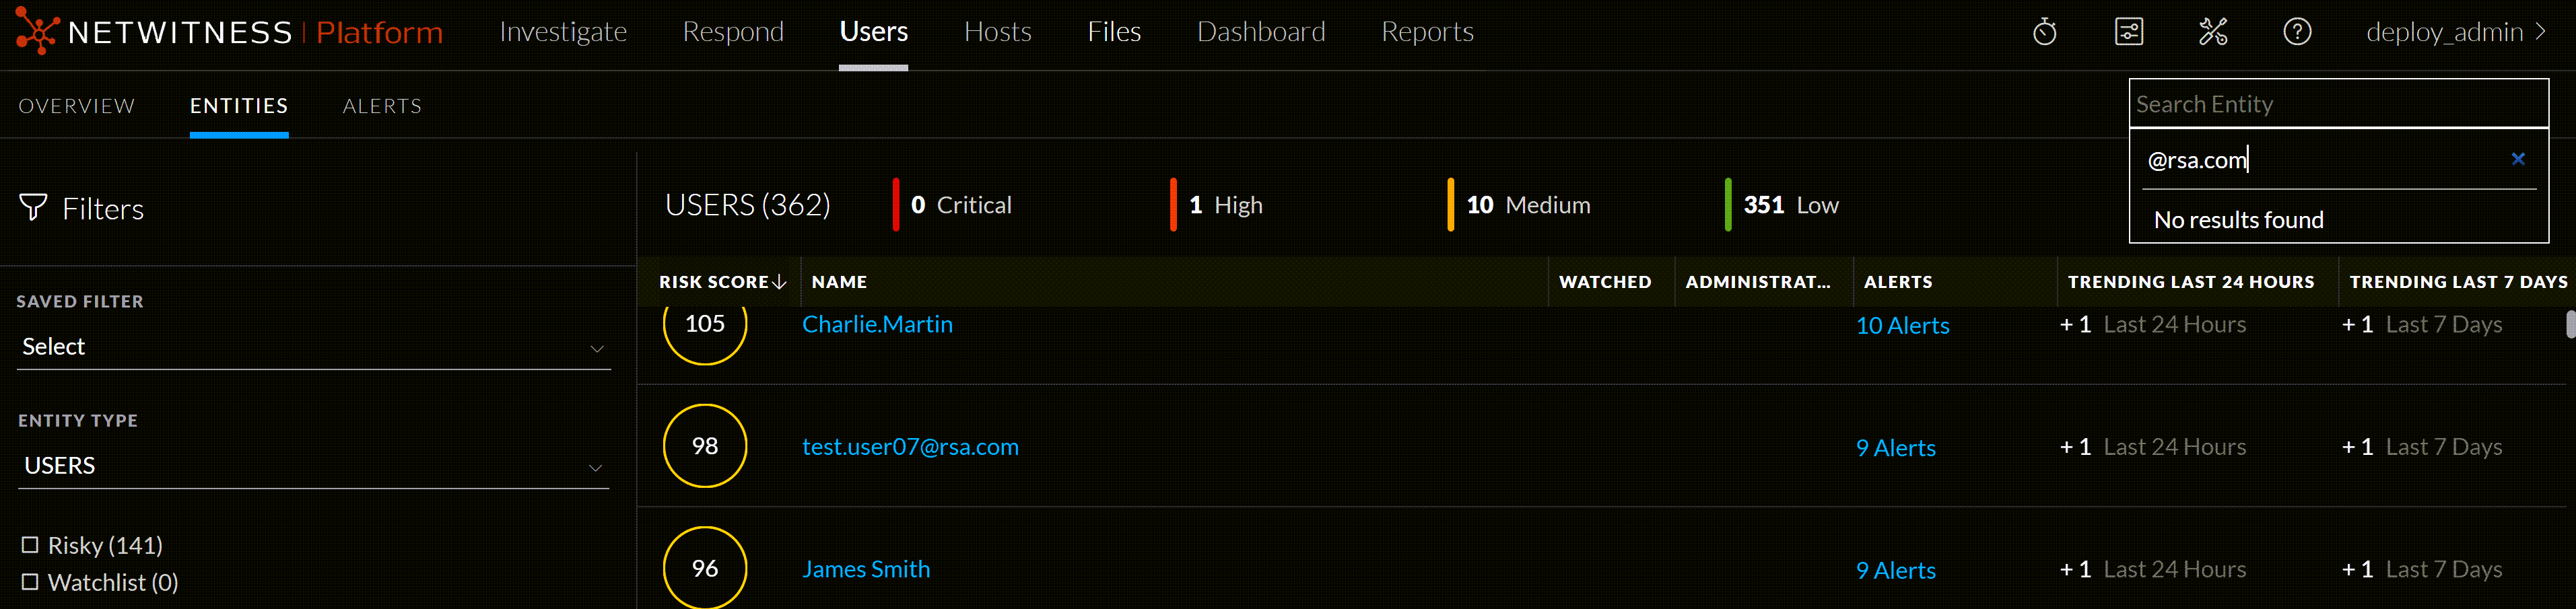Click '+1 Last 7 Days' for test.user07@rsa.com
Viewport: 2576px width, 609px height.
2421,447
